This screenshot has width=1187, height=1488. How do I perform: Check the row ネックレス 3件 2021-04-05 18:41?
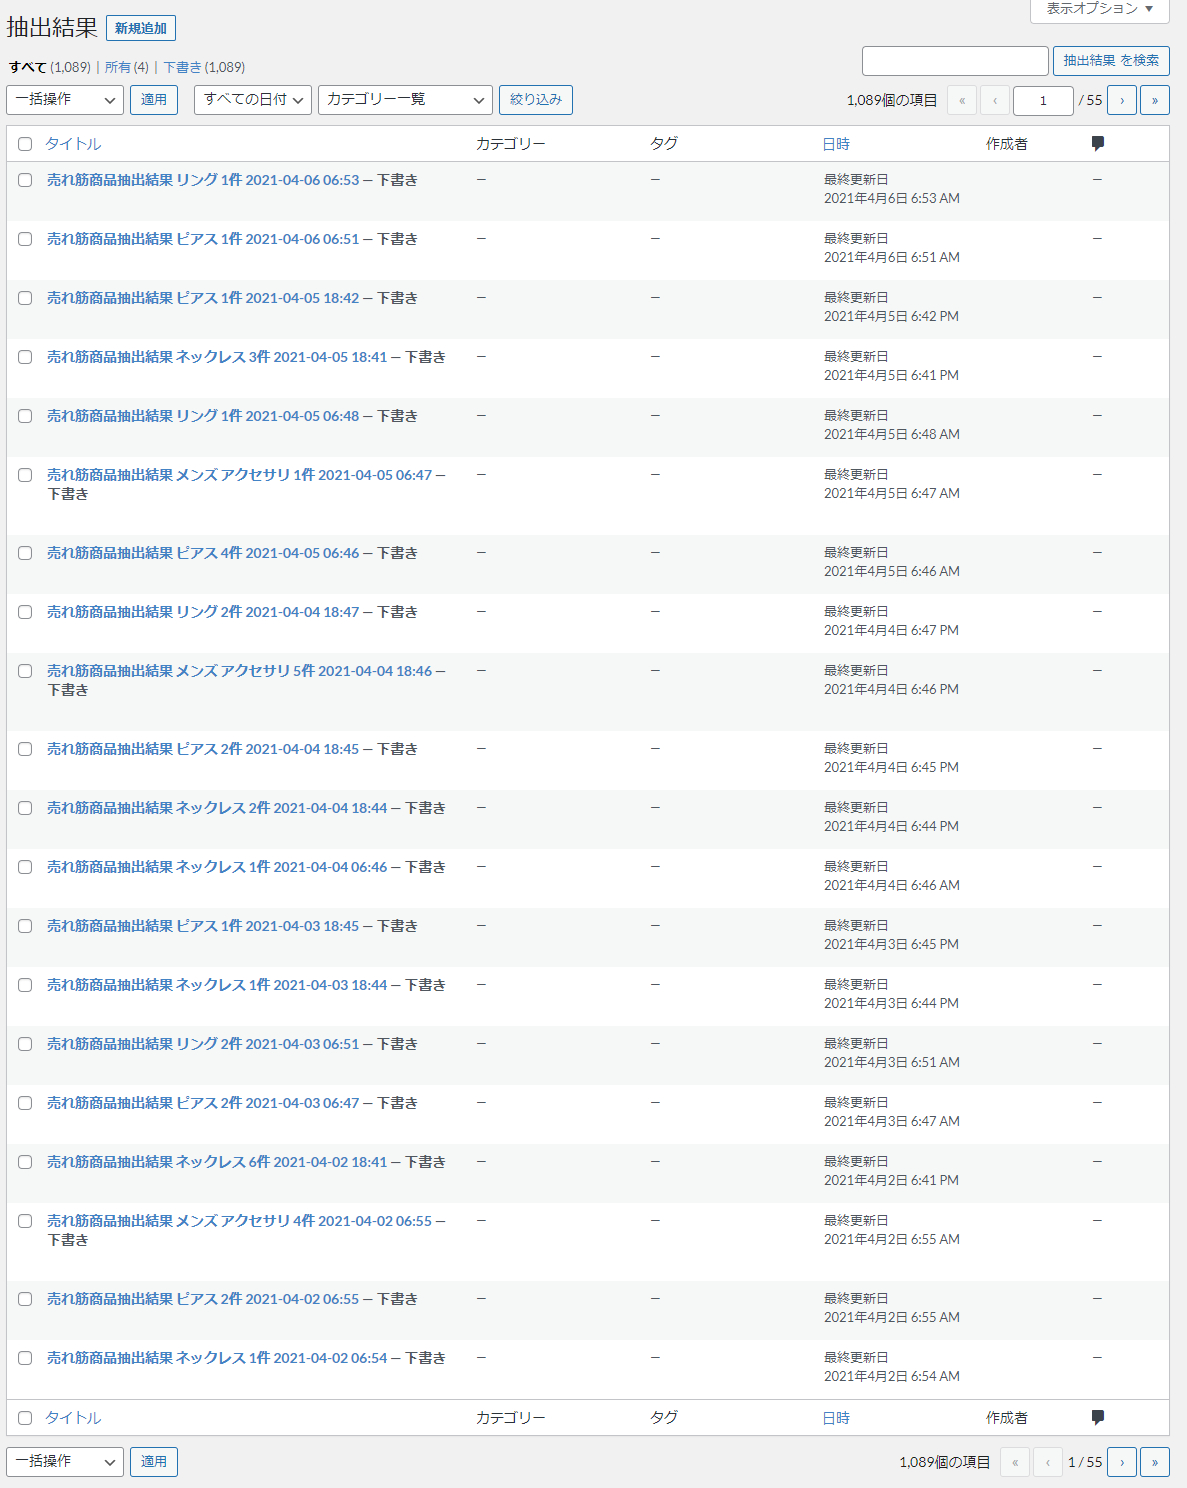25,357
